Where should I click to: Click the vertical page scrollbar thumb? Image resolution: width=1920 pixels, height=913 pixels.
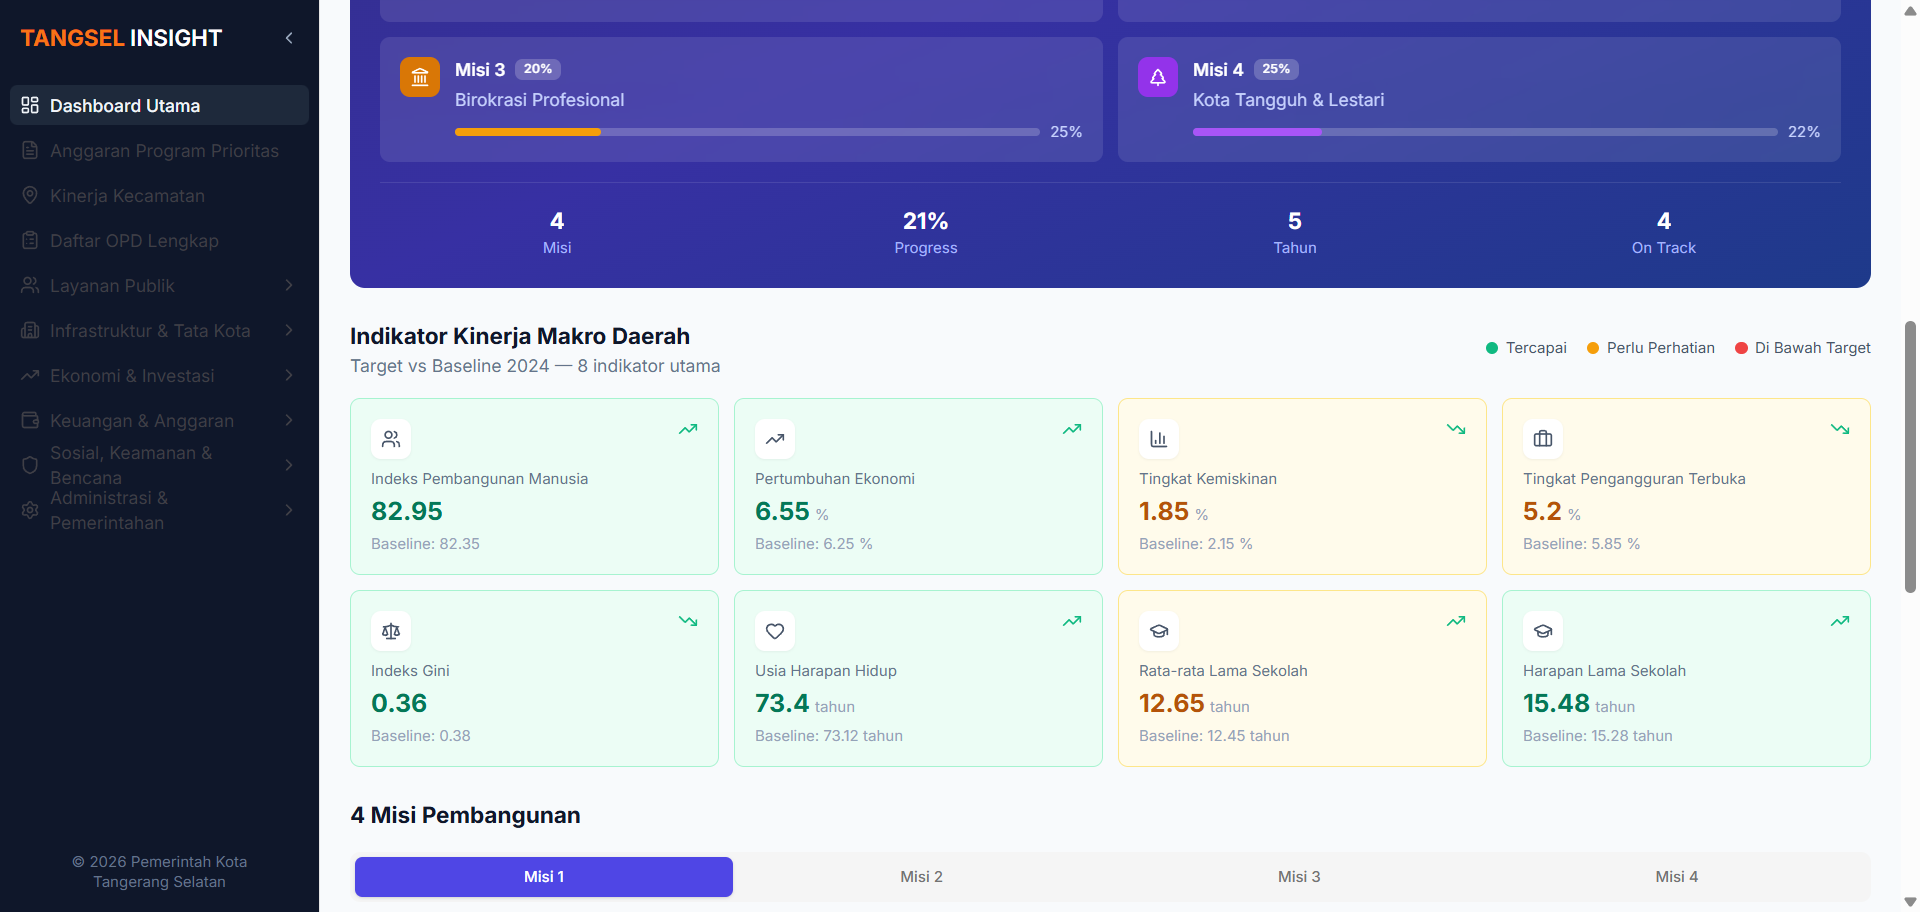[1910, 456]
